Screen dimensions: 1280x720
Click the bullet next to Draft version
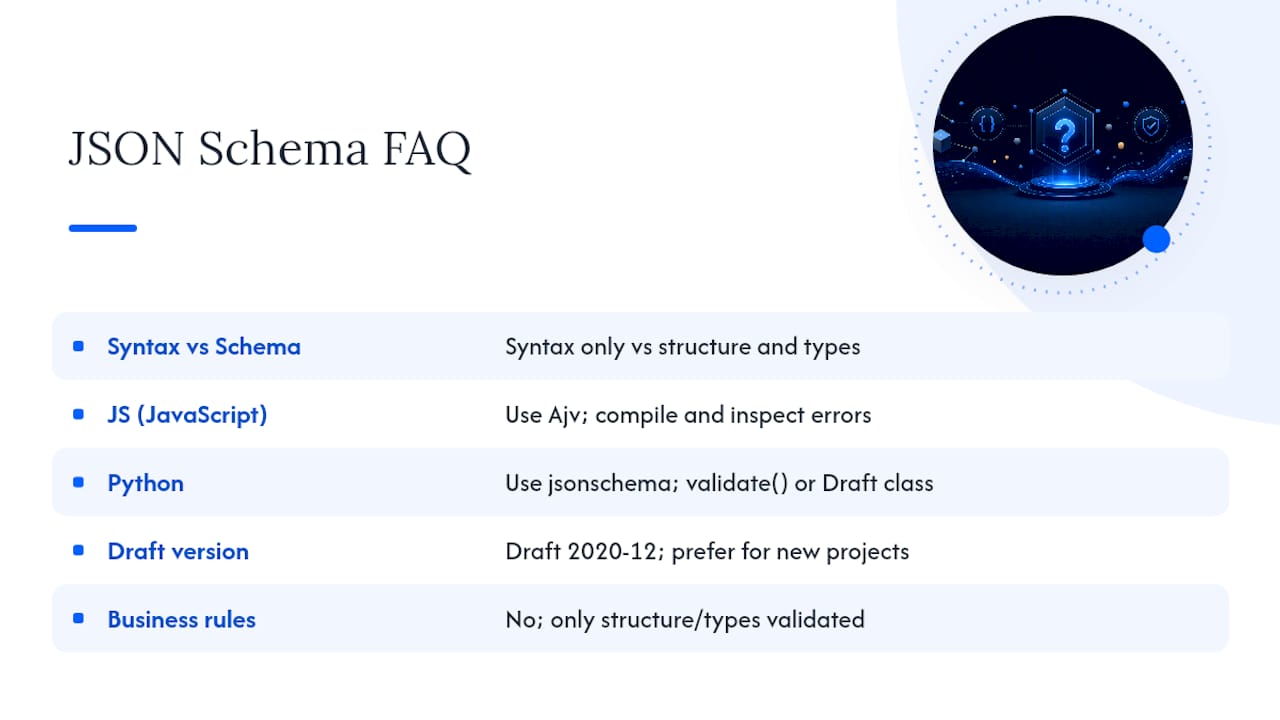click(x=78, y=550)
